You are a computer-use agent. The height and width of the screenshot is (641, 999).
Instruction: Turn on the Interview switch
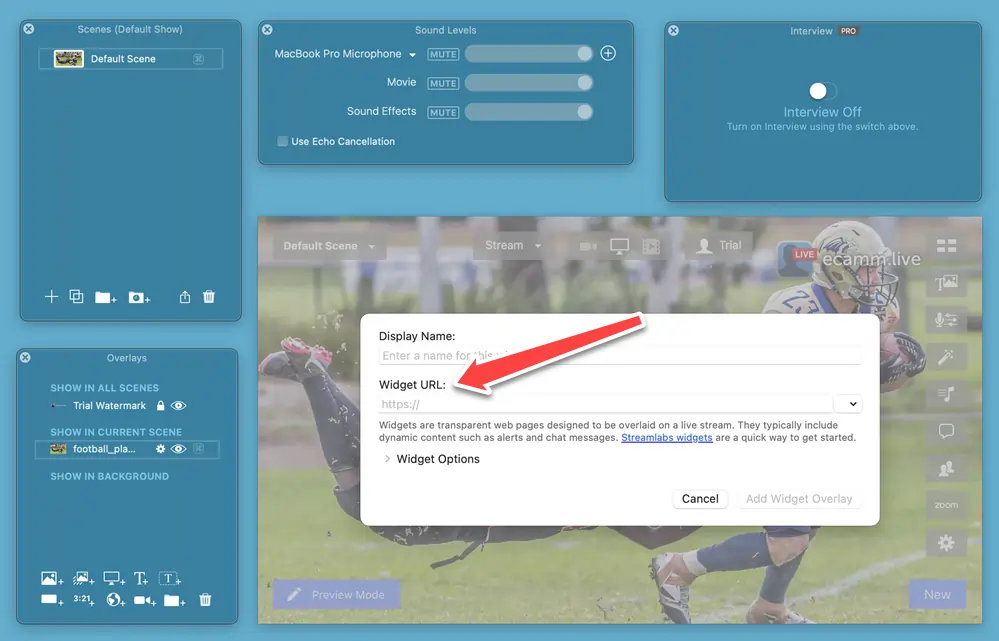point(822,89)
